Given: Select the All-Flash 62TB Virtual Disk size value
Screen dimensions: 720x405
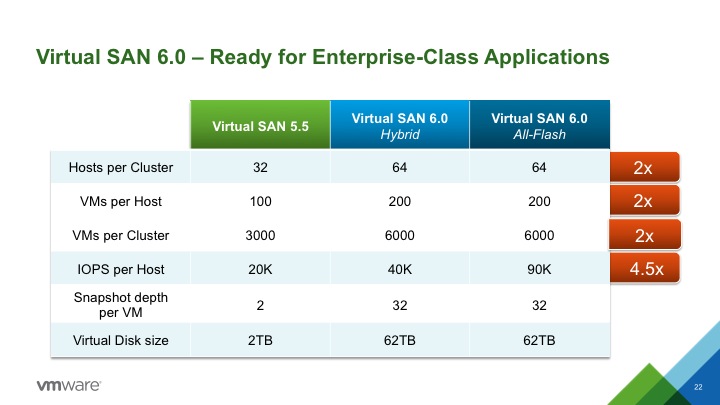Looking at the screenshot, I should tap(539, 341).
